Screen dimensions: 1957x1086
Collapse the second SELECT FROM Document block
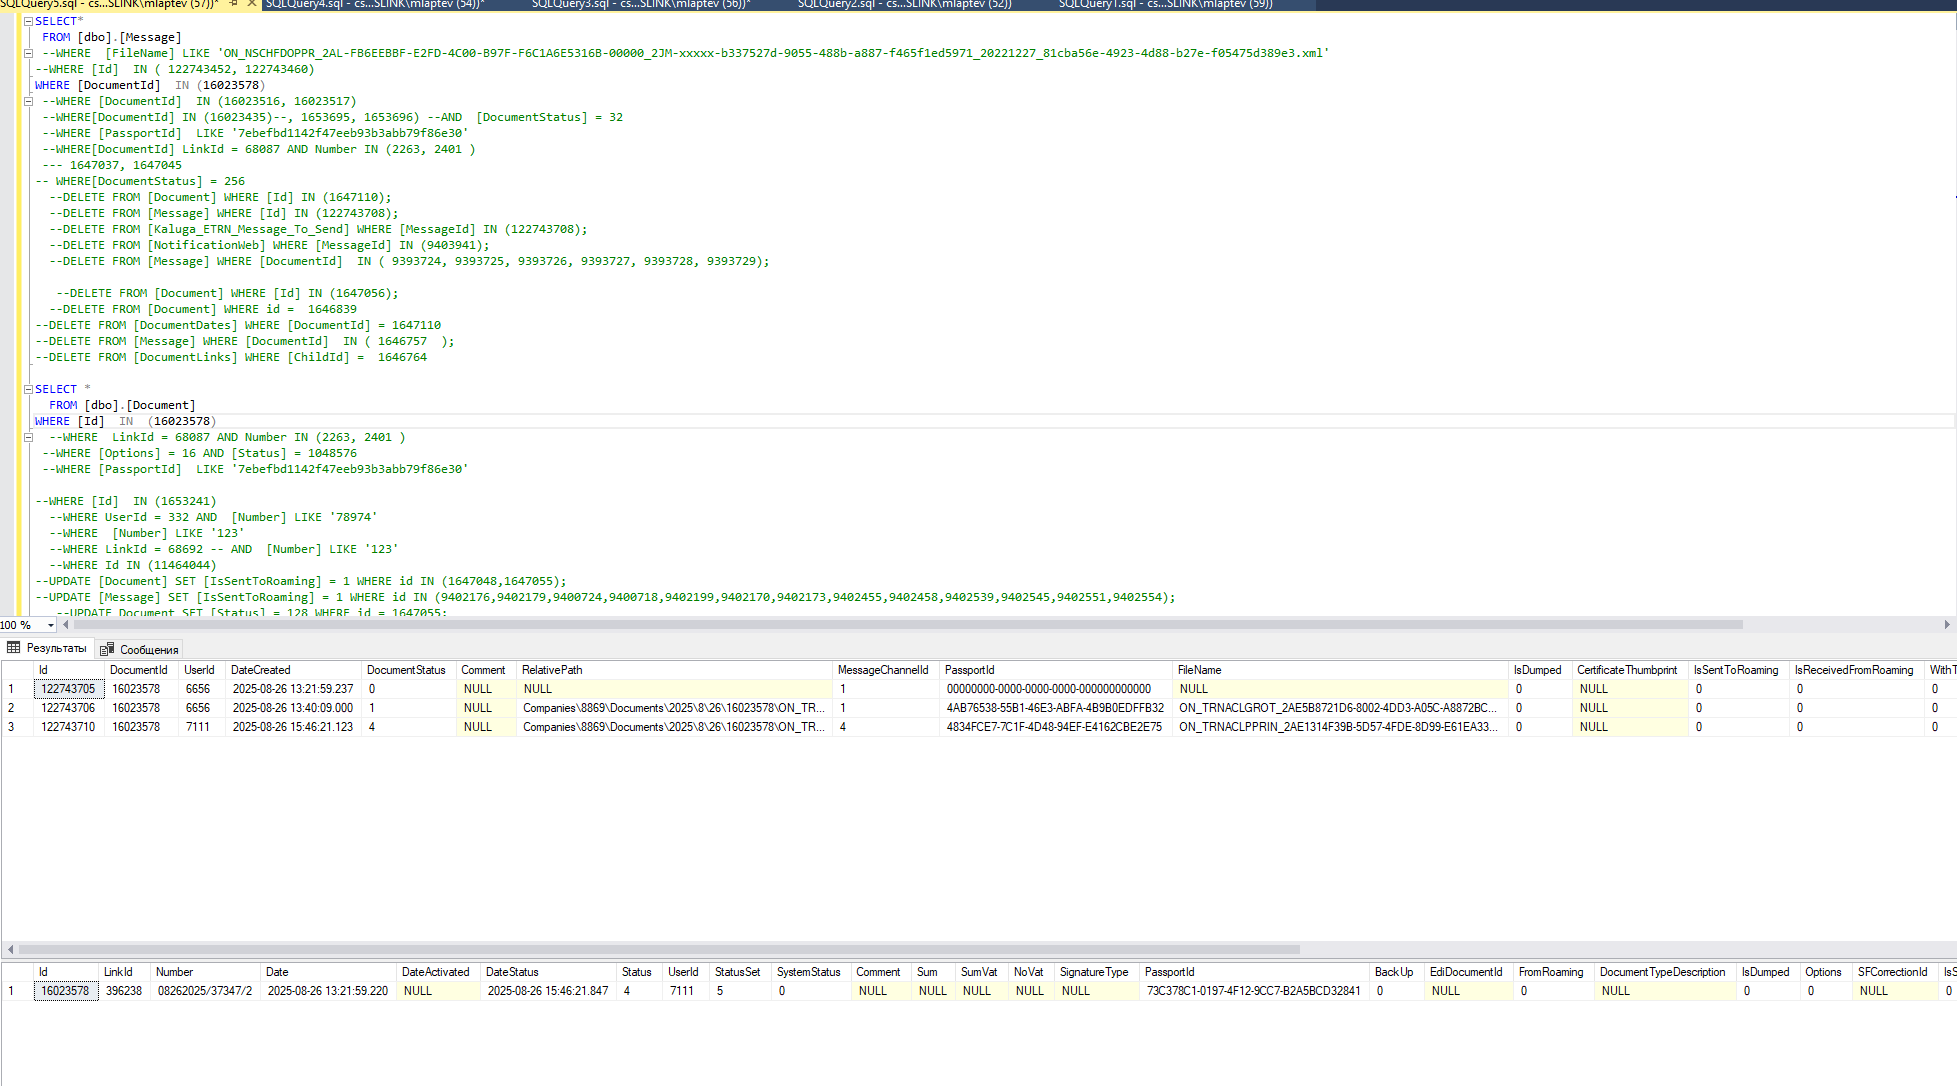(28, 389)
